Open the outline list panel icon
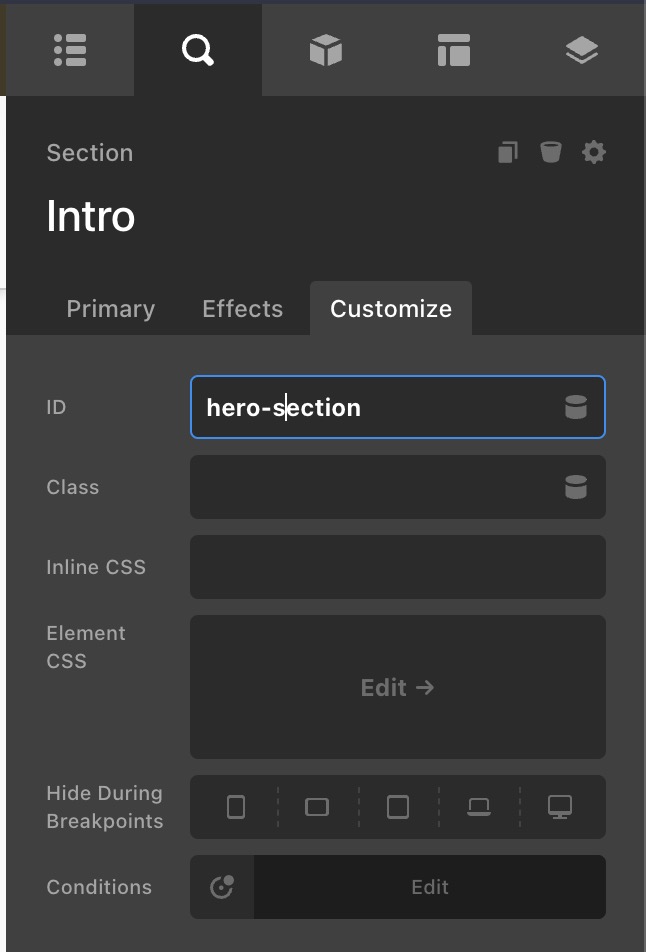 pyautogui.click(x=70, y=50)
